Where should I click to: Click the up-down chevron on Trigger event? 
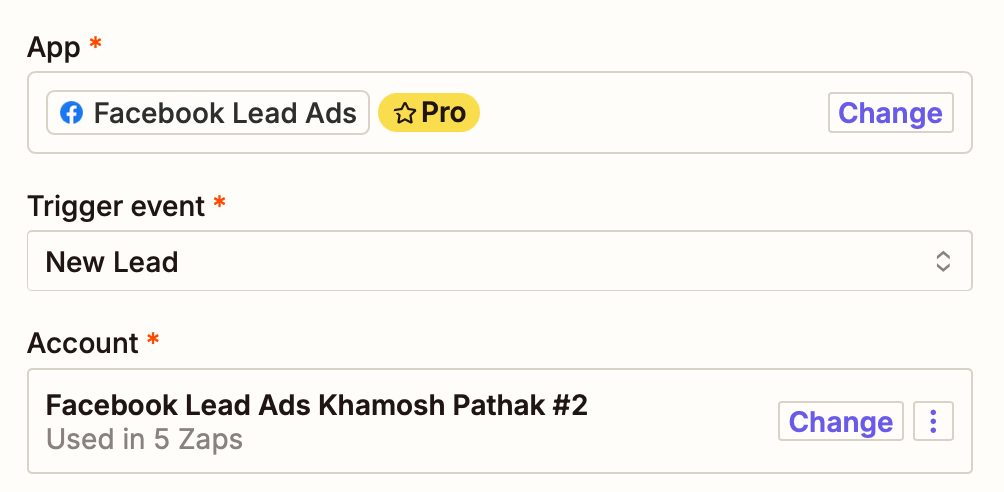[942, 262]
